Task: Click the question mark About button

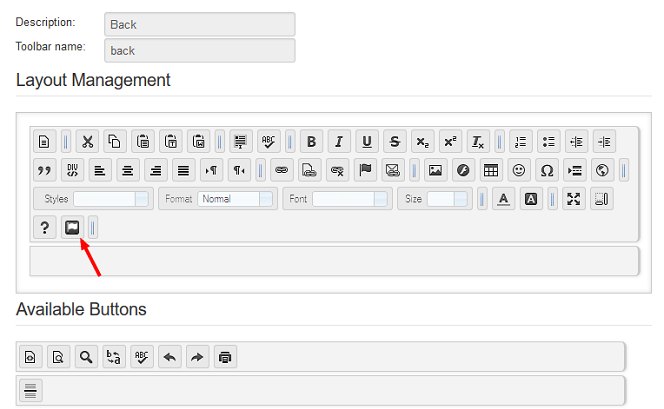Action: point(44,228)
